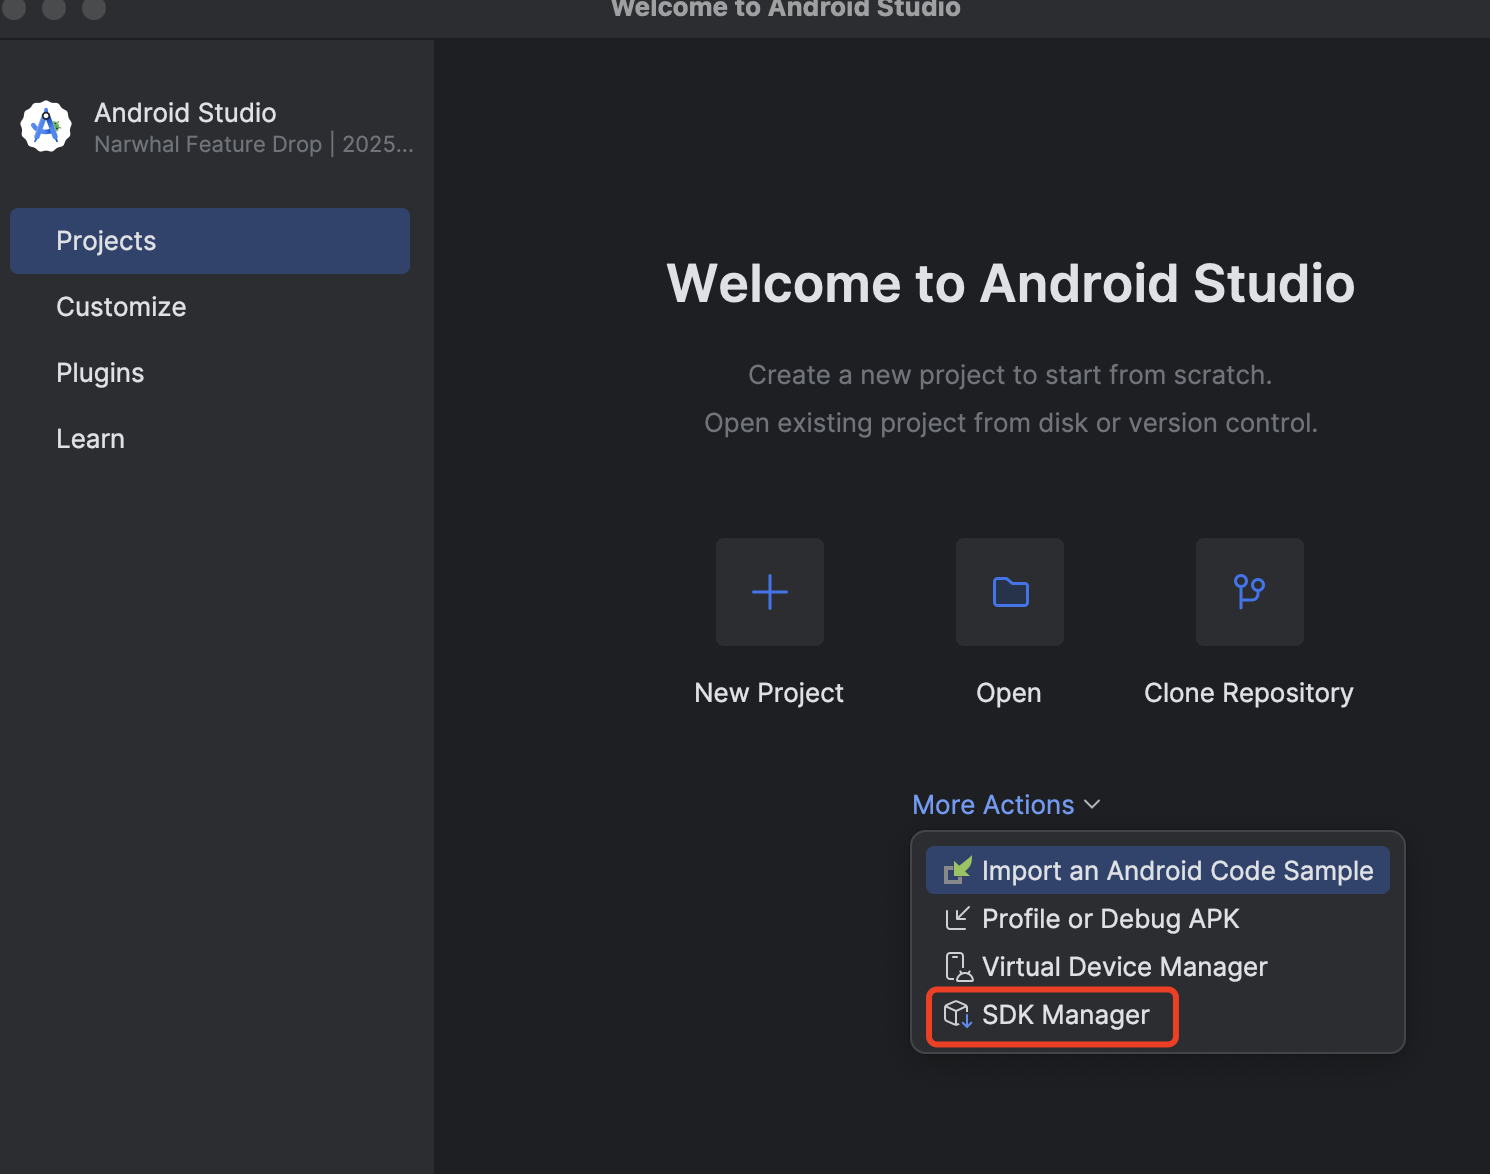Select the Projects tab in sidebar
The width and height of the screenshot is (1490, 1174).
pyautogui.click(x=210, y=241)
